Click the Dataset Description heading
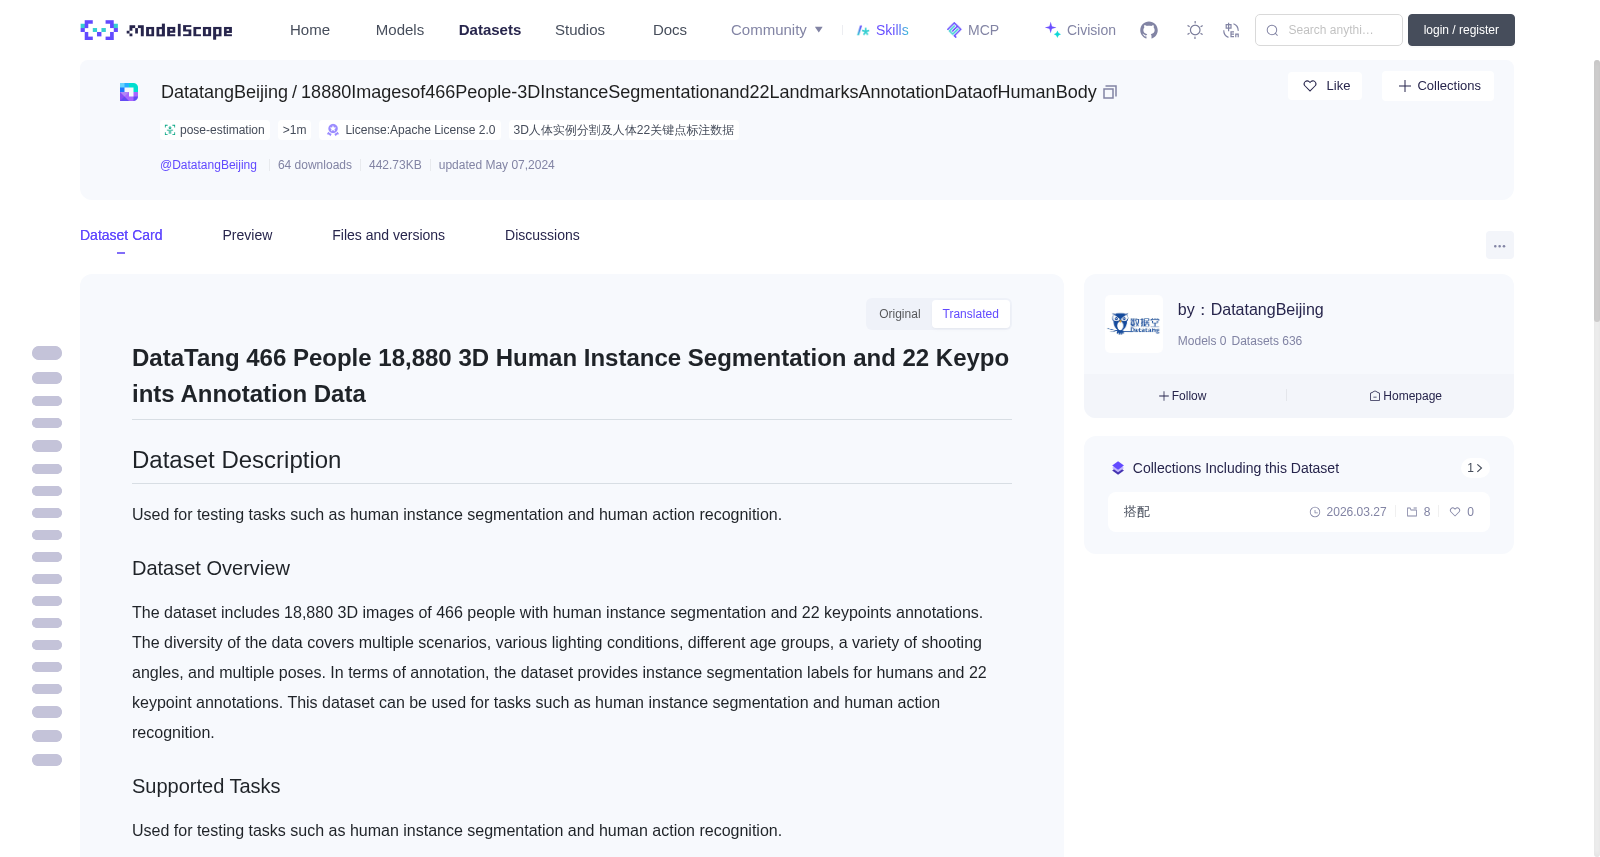 [x=236, y=460]
